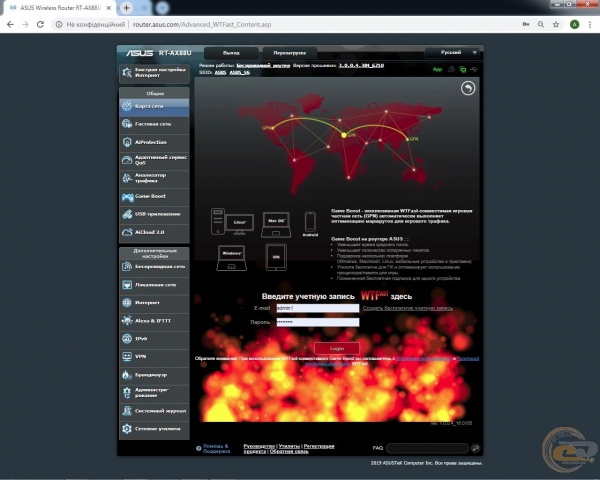Focus the FAQ search field
The height and width of the screenshot is (480, 600).
(427, 448)
